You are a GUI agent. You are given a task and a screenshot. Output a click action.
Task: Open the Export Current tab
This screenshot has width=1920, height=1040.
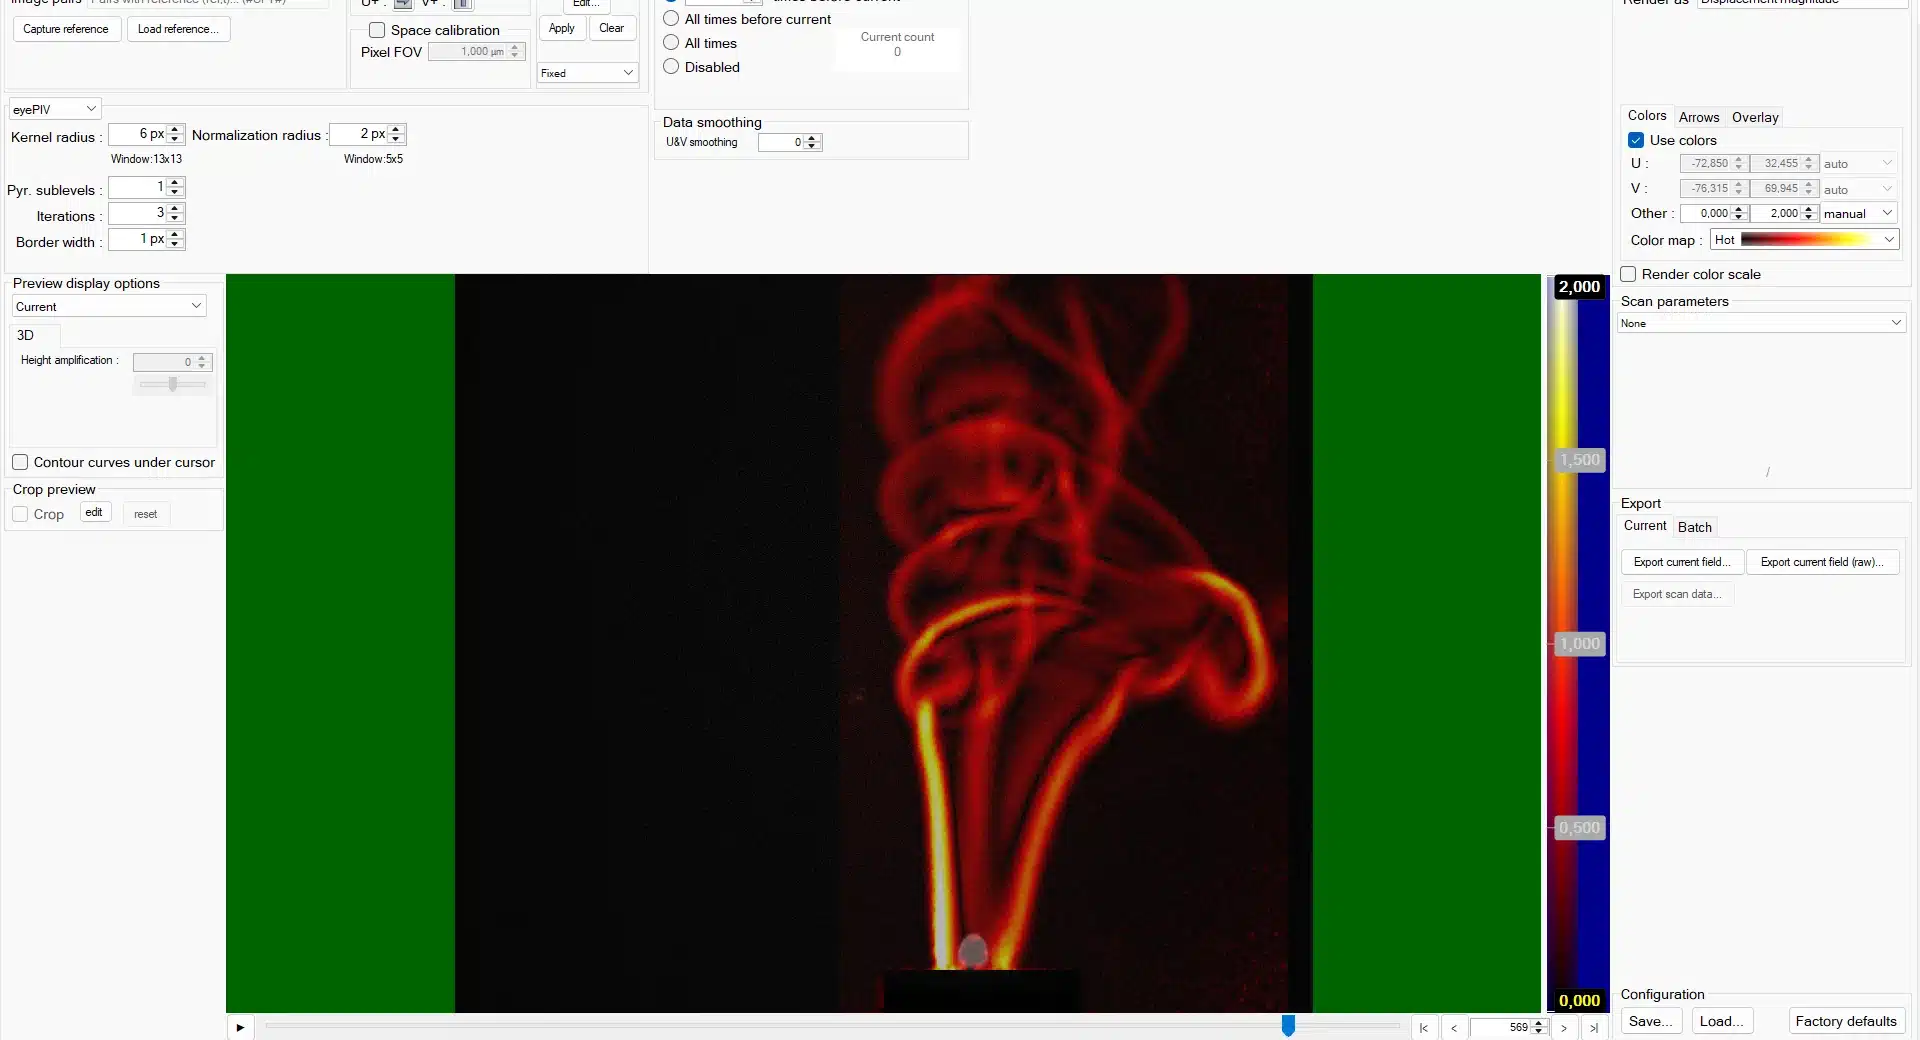click(x=1644, y=526)
